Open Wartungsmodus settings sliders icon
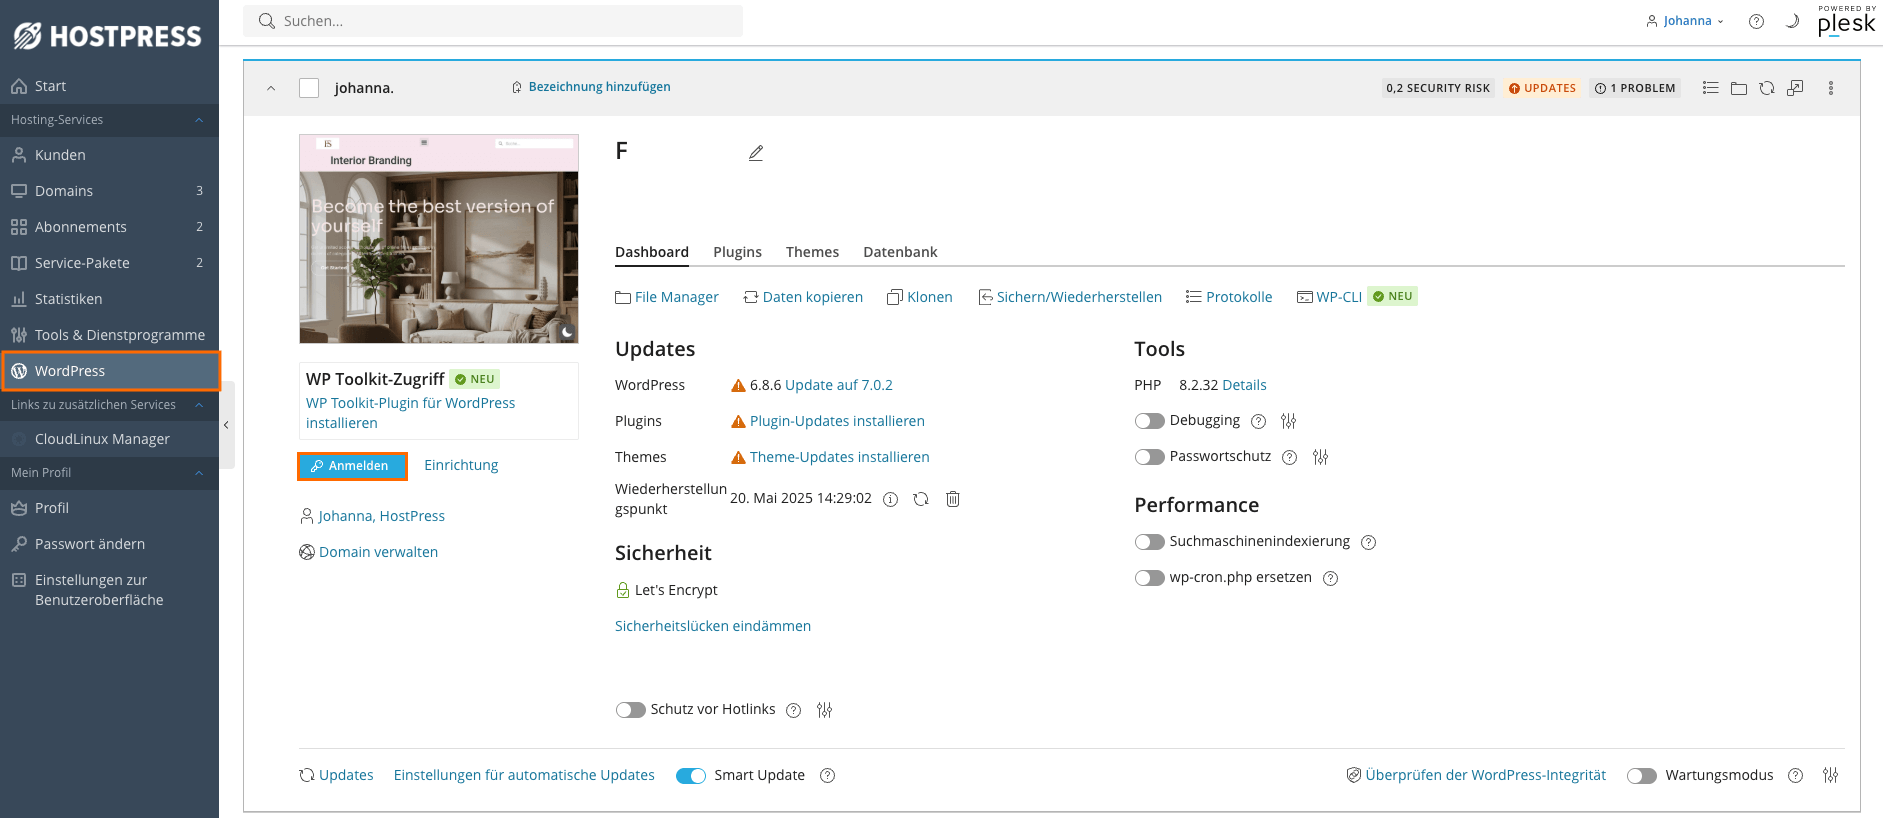This screenshot has width=1883, height=818. pos(1830,775)
